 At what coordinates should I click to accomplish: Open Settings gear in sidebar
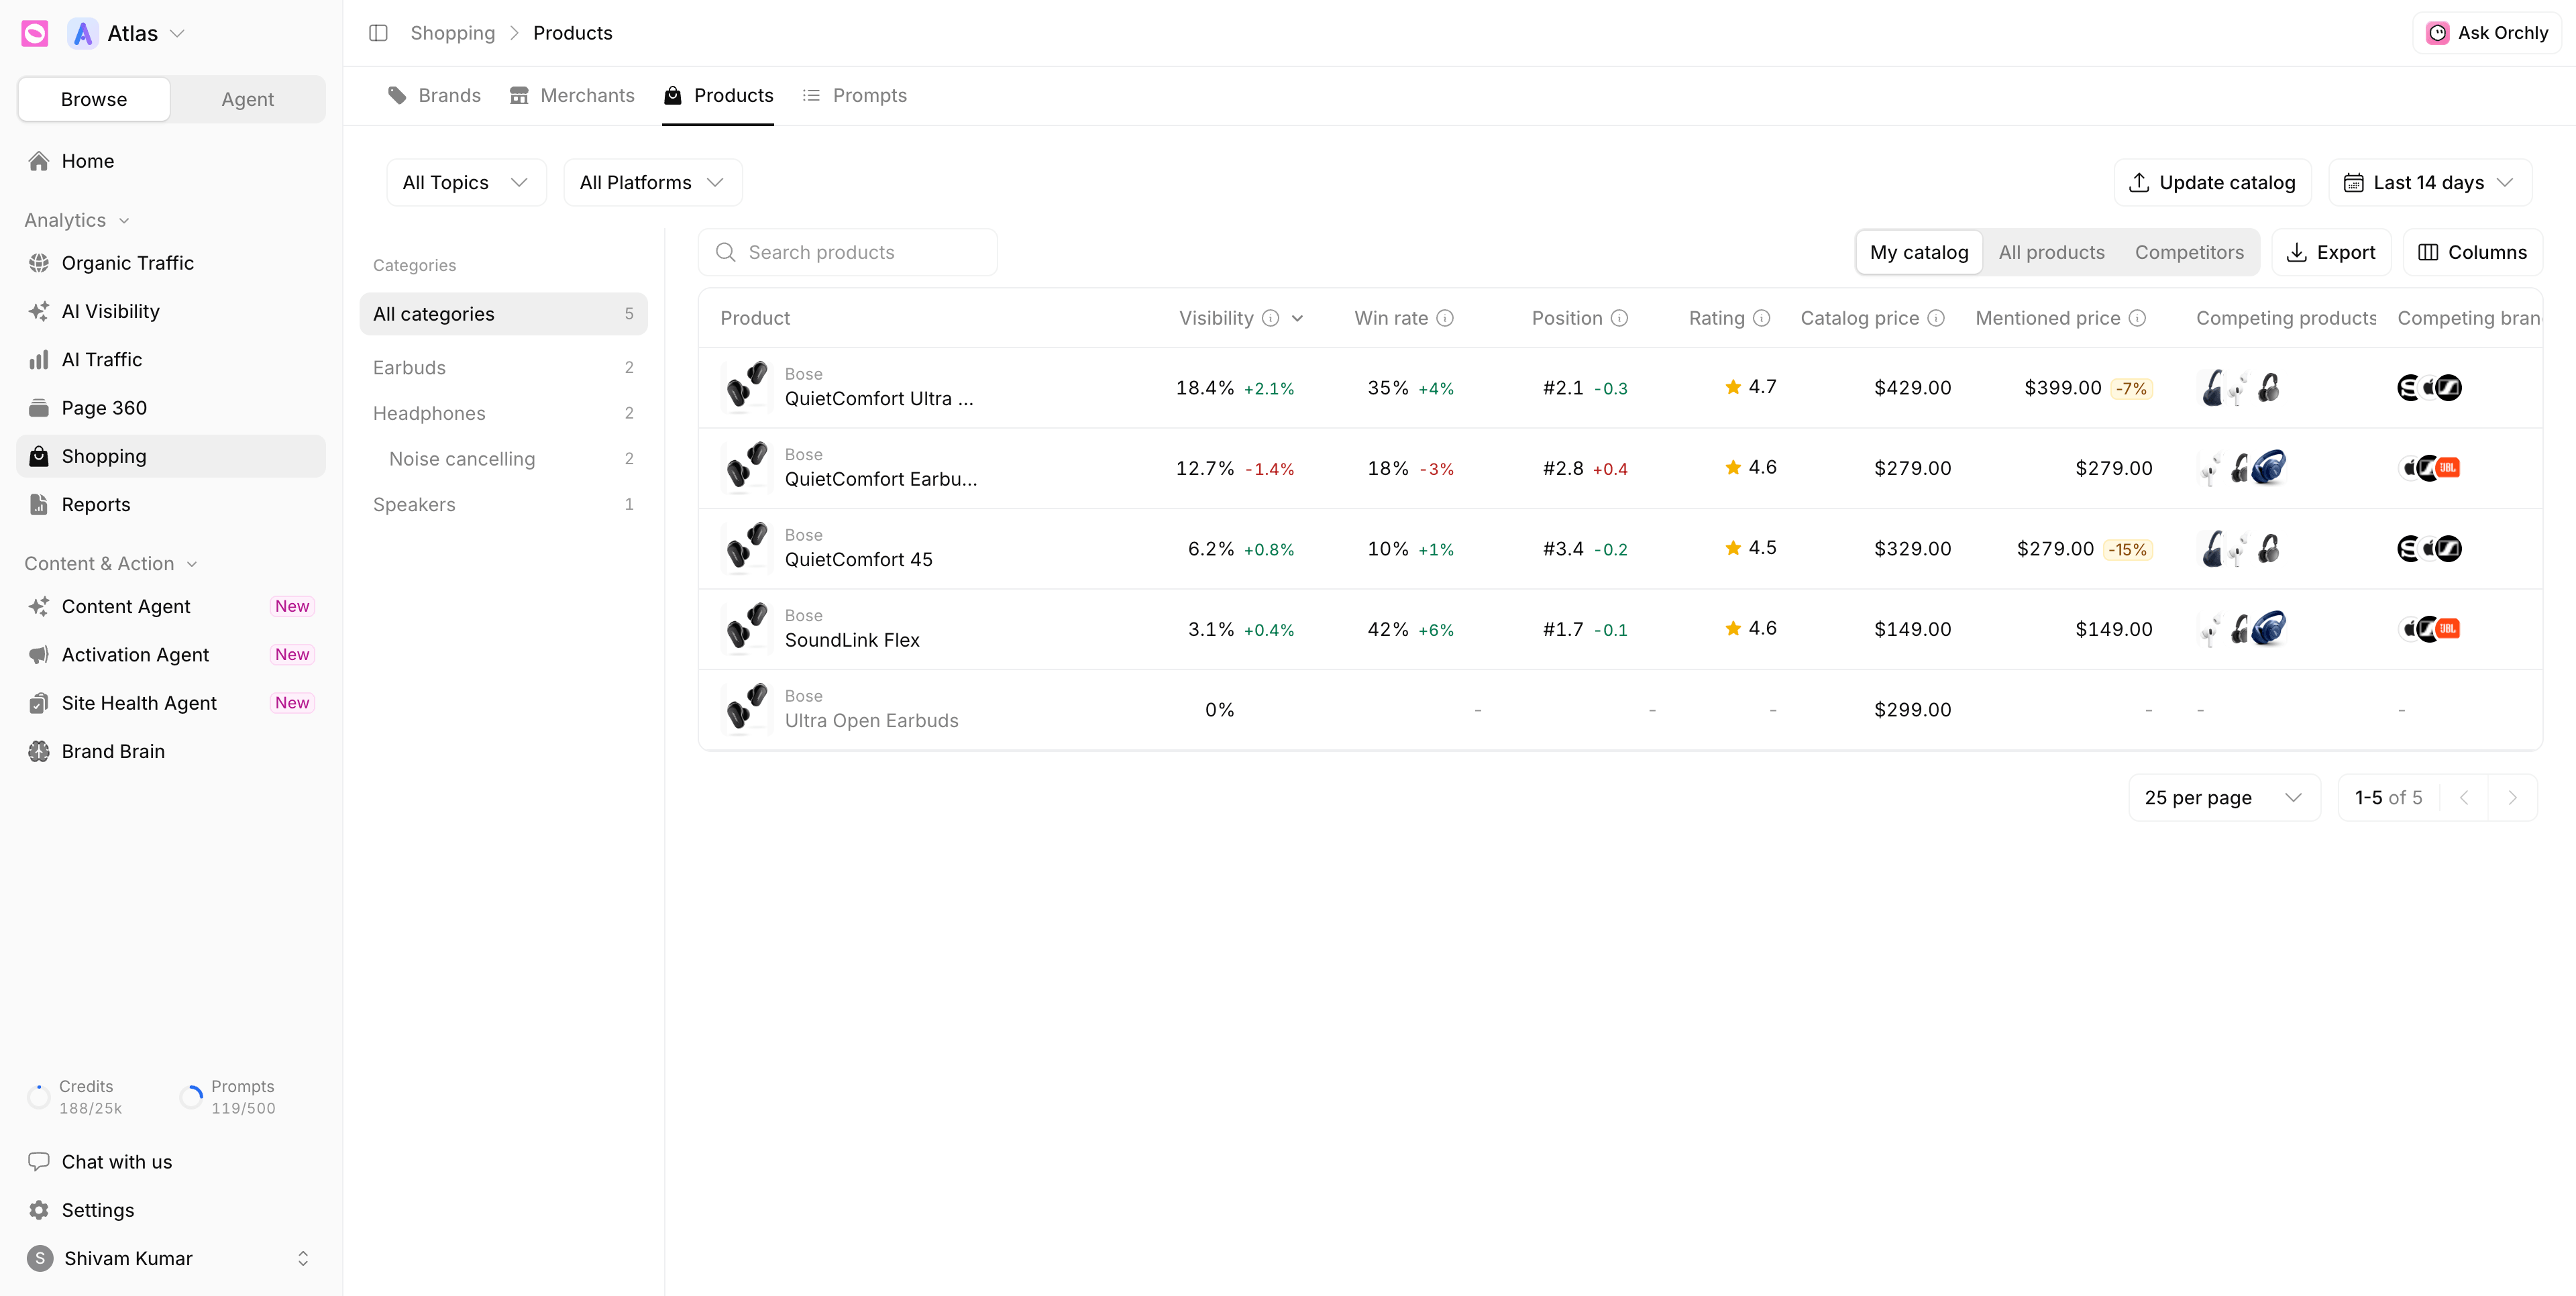tap(171, 1210)
